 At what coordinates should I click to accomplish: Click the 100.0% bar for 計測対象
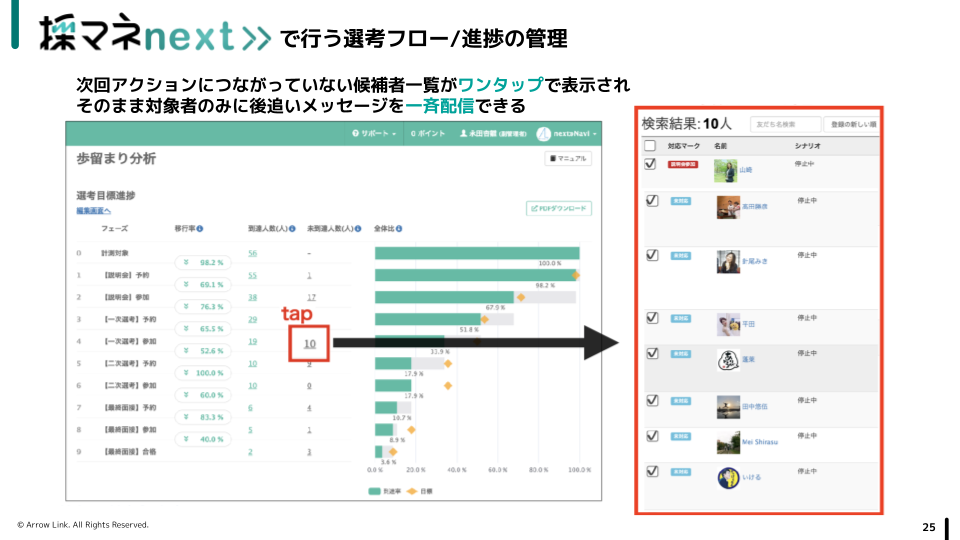(x=477, y=253)
